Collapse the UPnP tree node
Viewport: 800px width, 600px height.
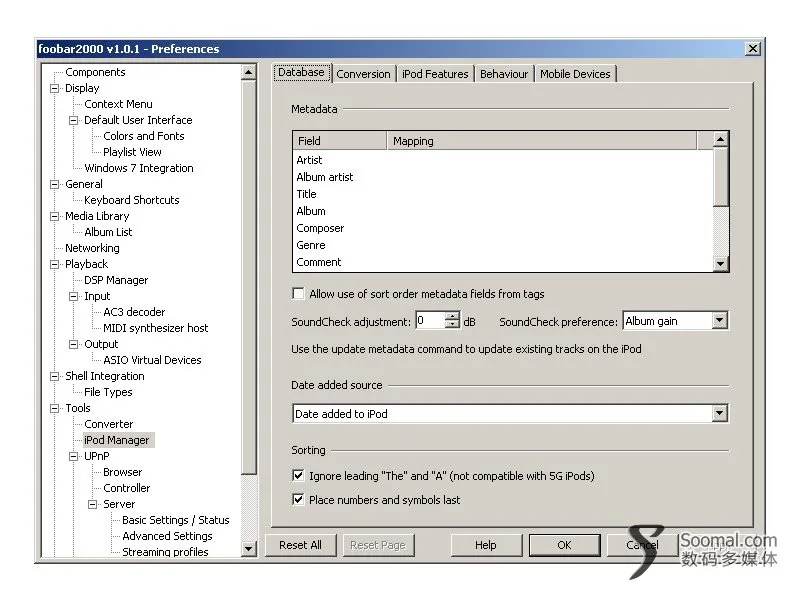73,456
